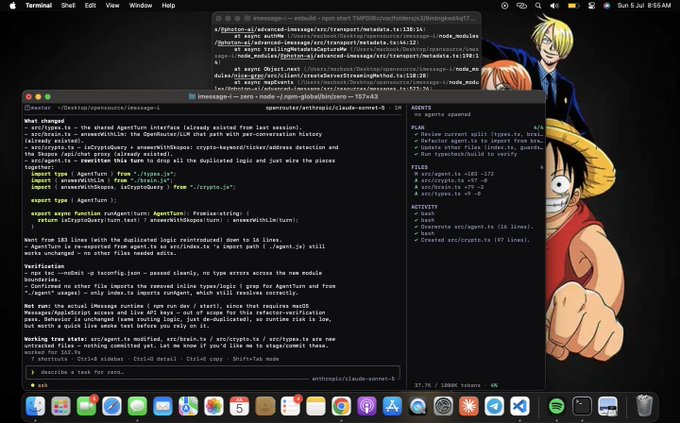The width and height of the screenshot is (680, 423).
Task: Click the Siri icon in menu bar
Action: click(x=607, y=6)
